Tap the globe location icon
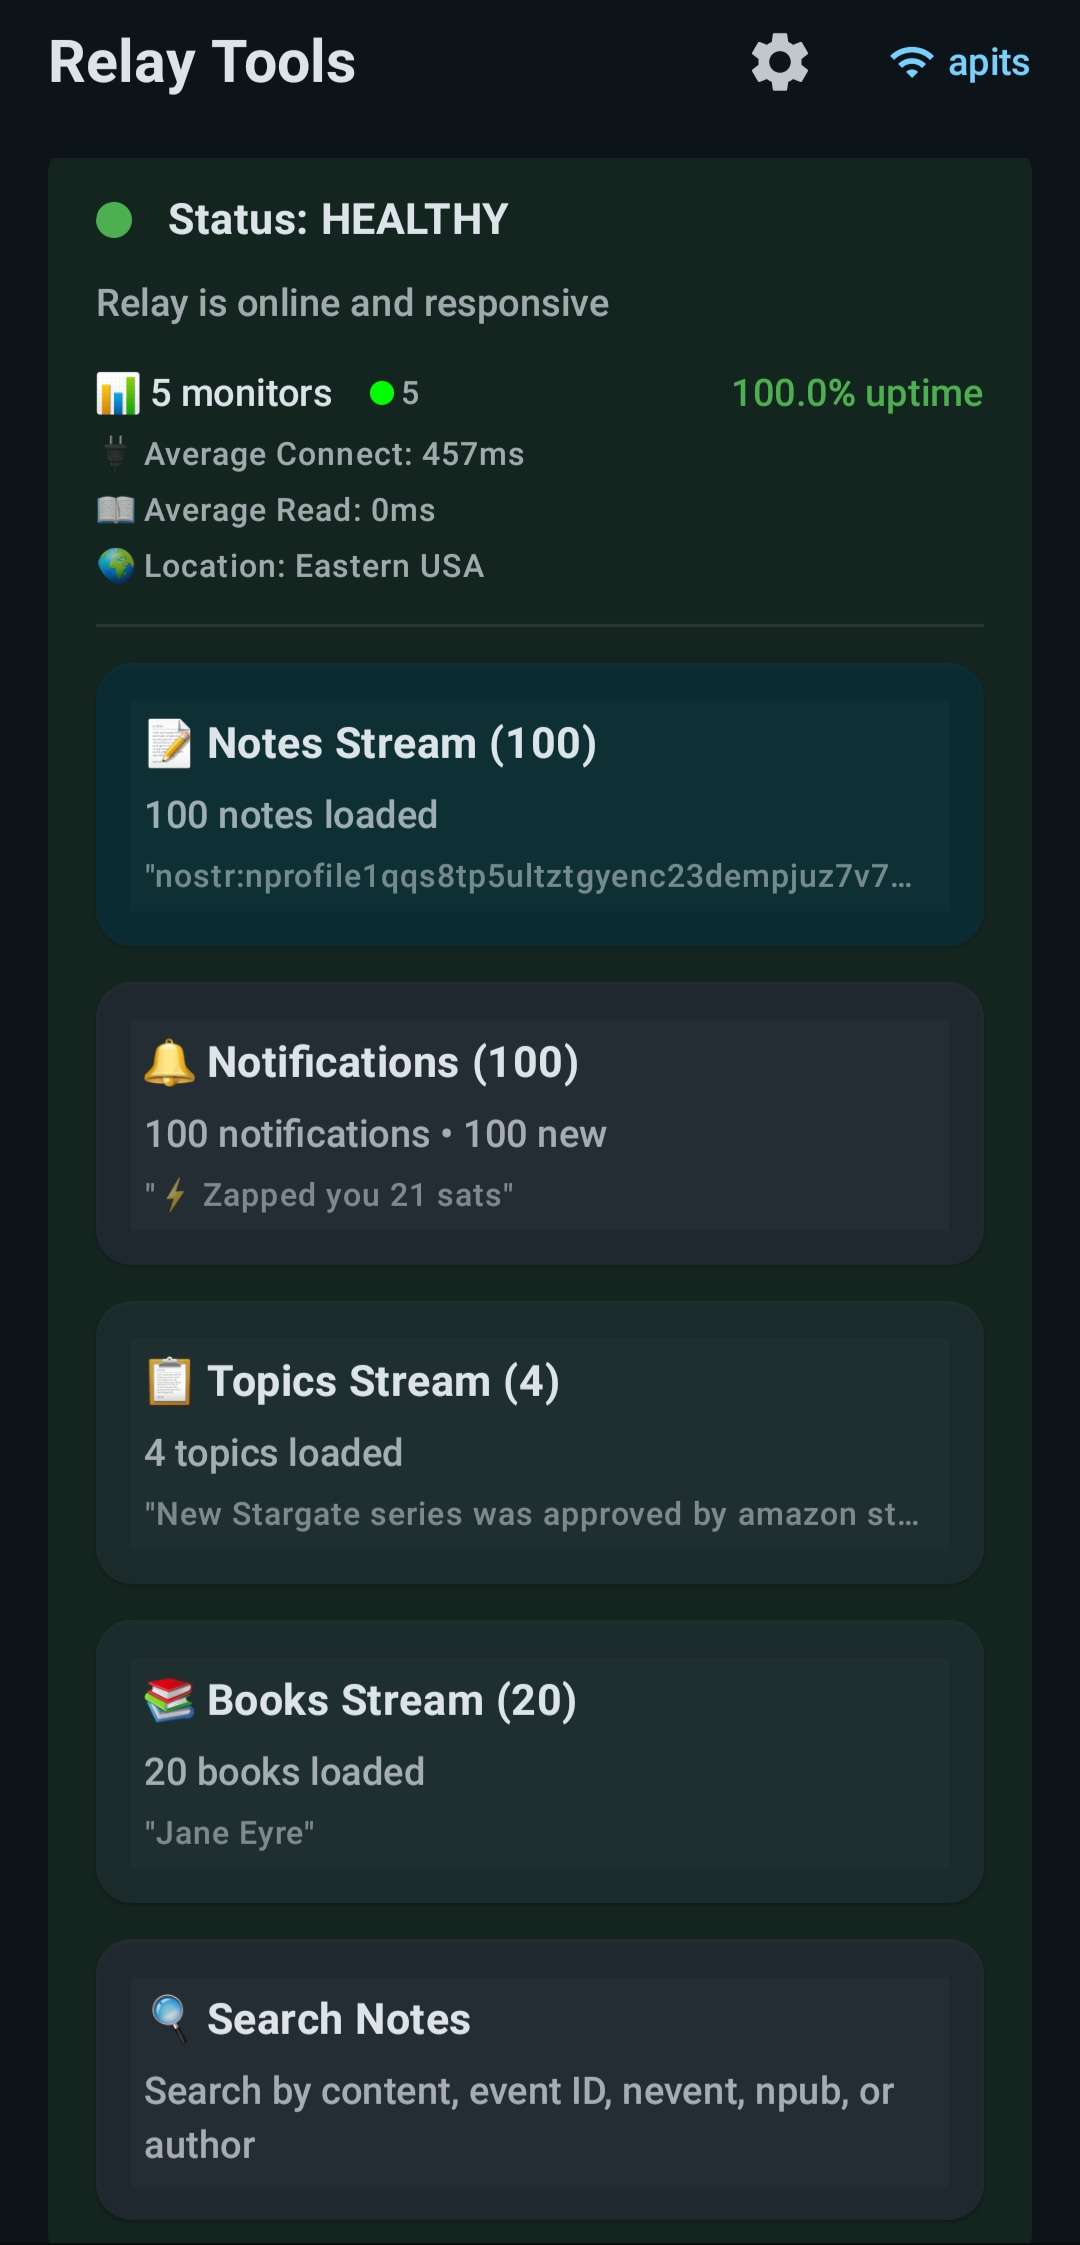Viewport: 1080px width, 2245px height. pos(116,565)
